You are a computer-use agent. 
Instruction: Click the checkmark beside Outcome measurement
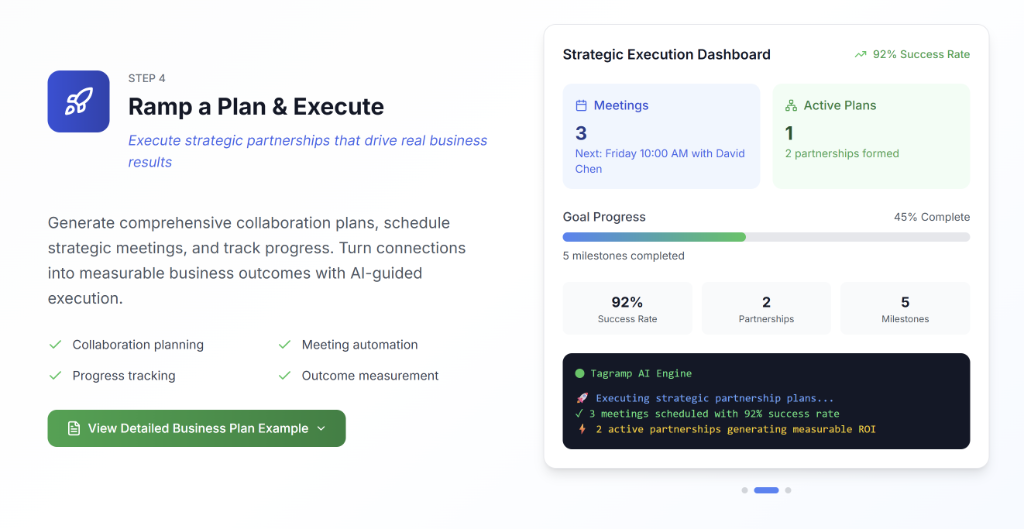(x=284, y=376)
